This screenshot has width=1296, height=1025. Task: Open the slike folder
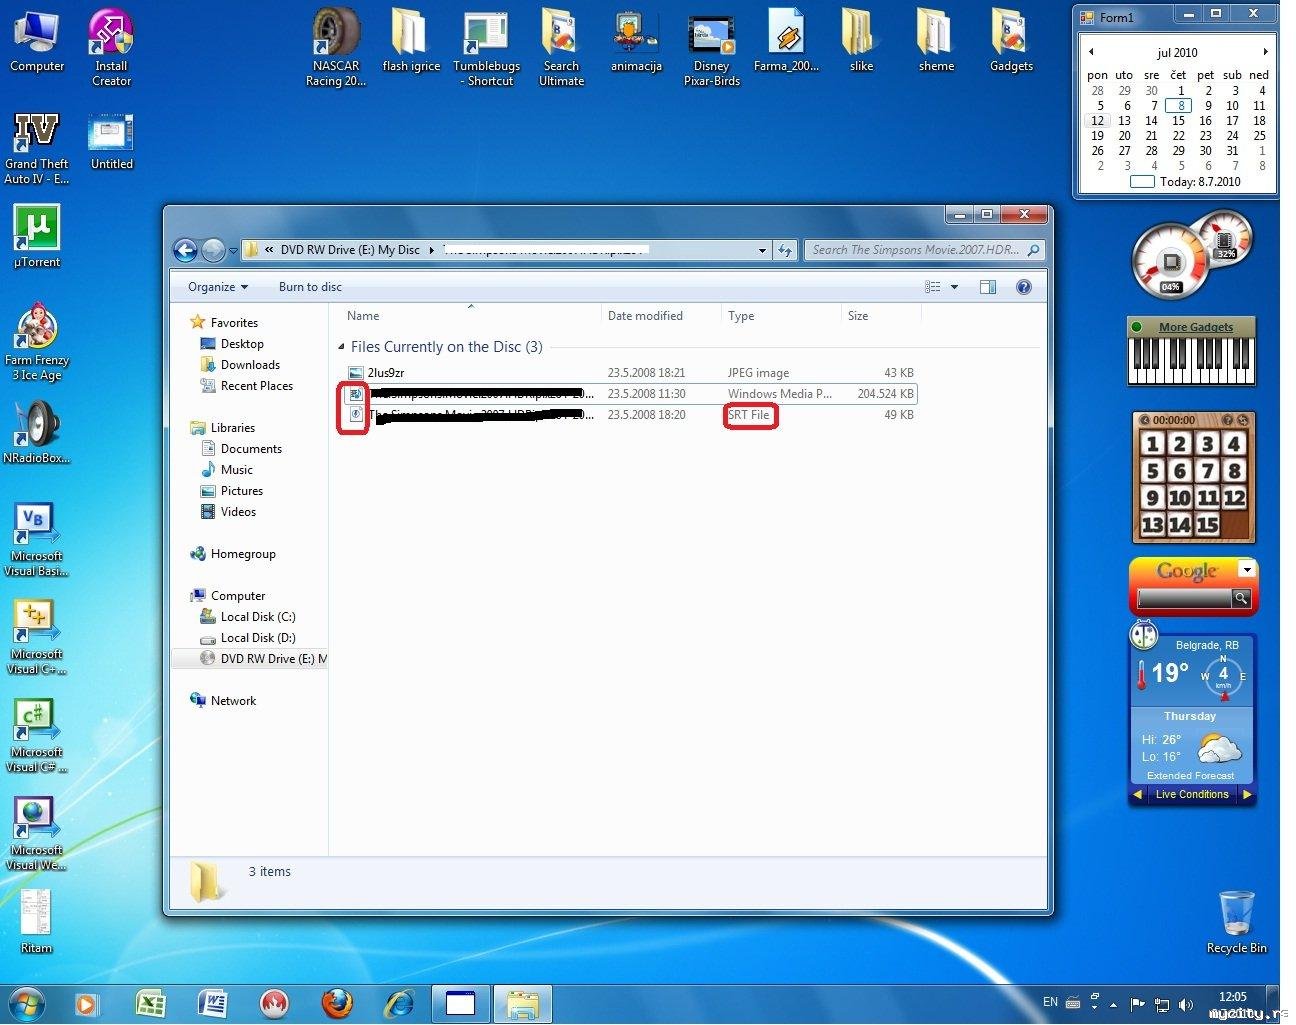coord(861,42)
